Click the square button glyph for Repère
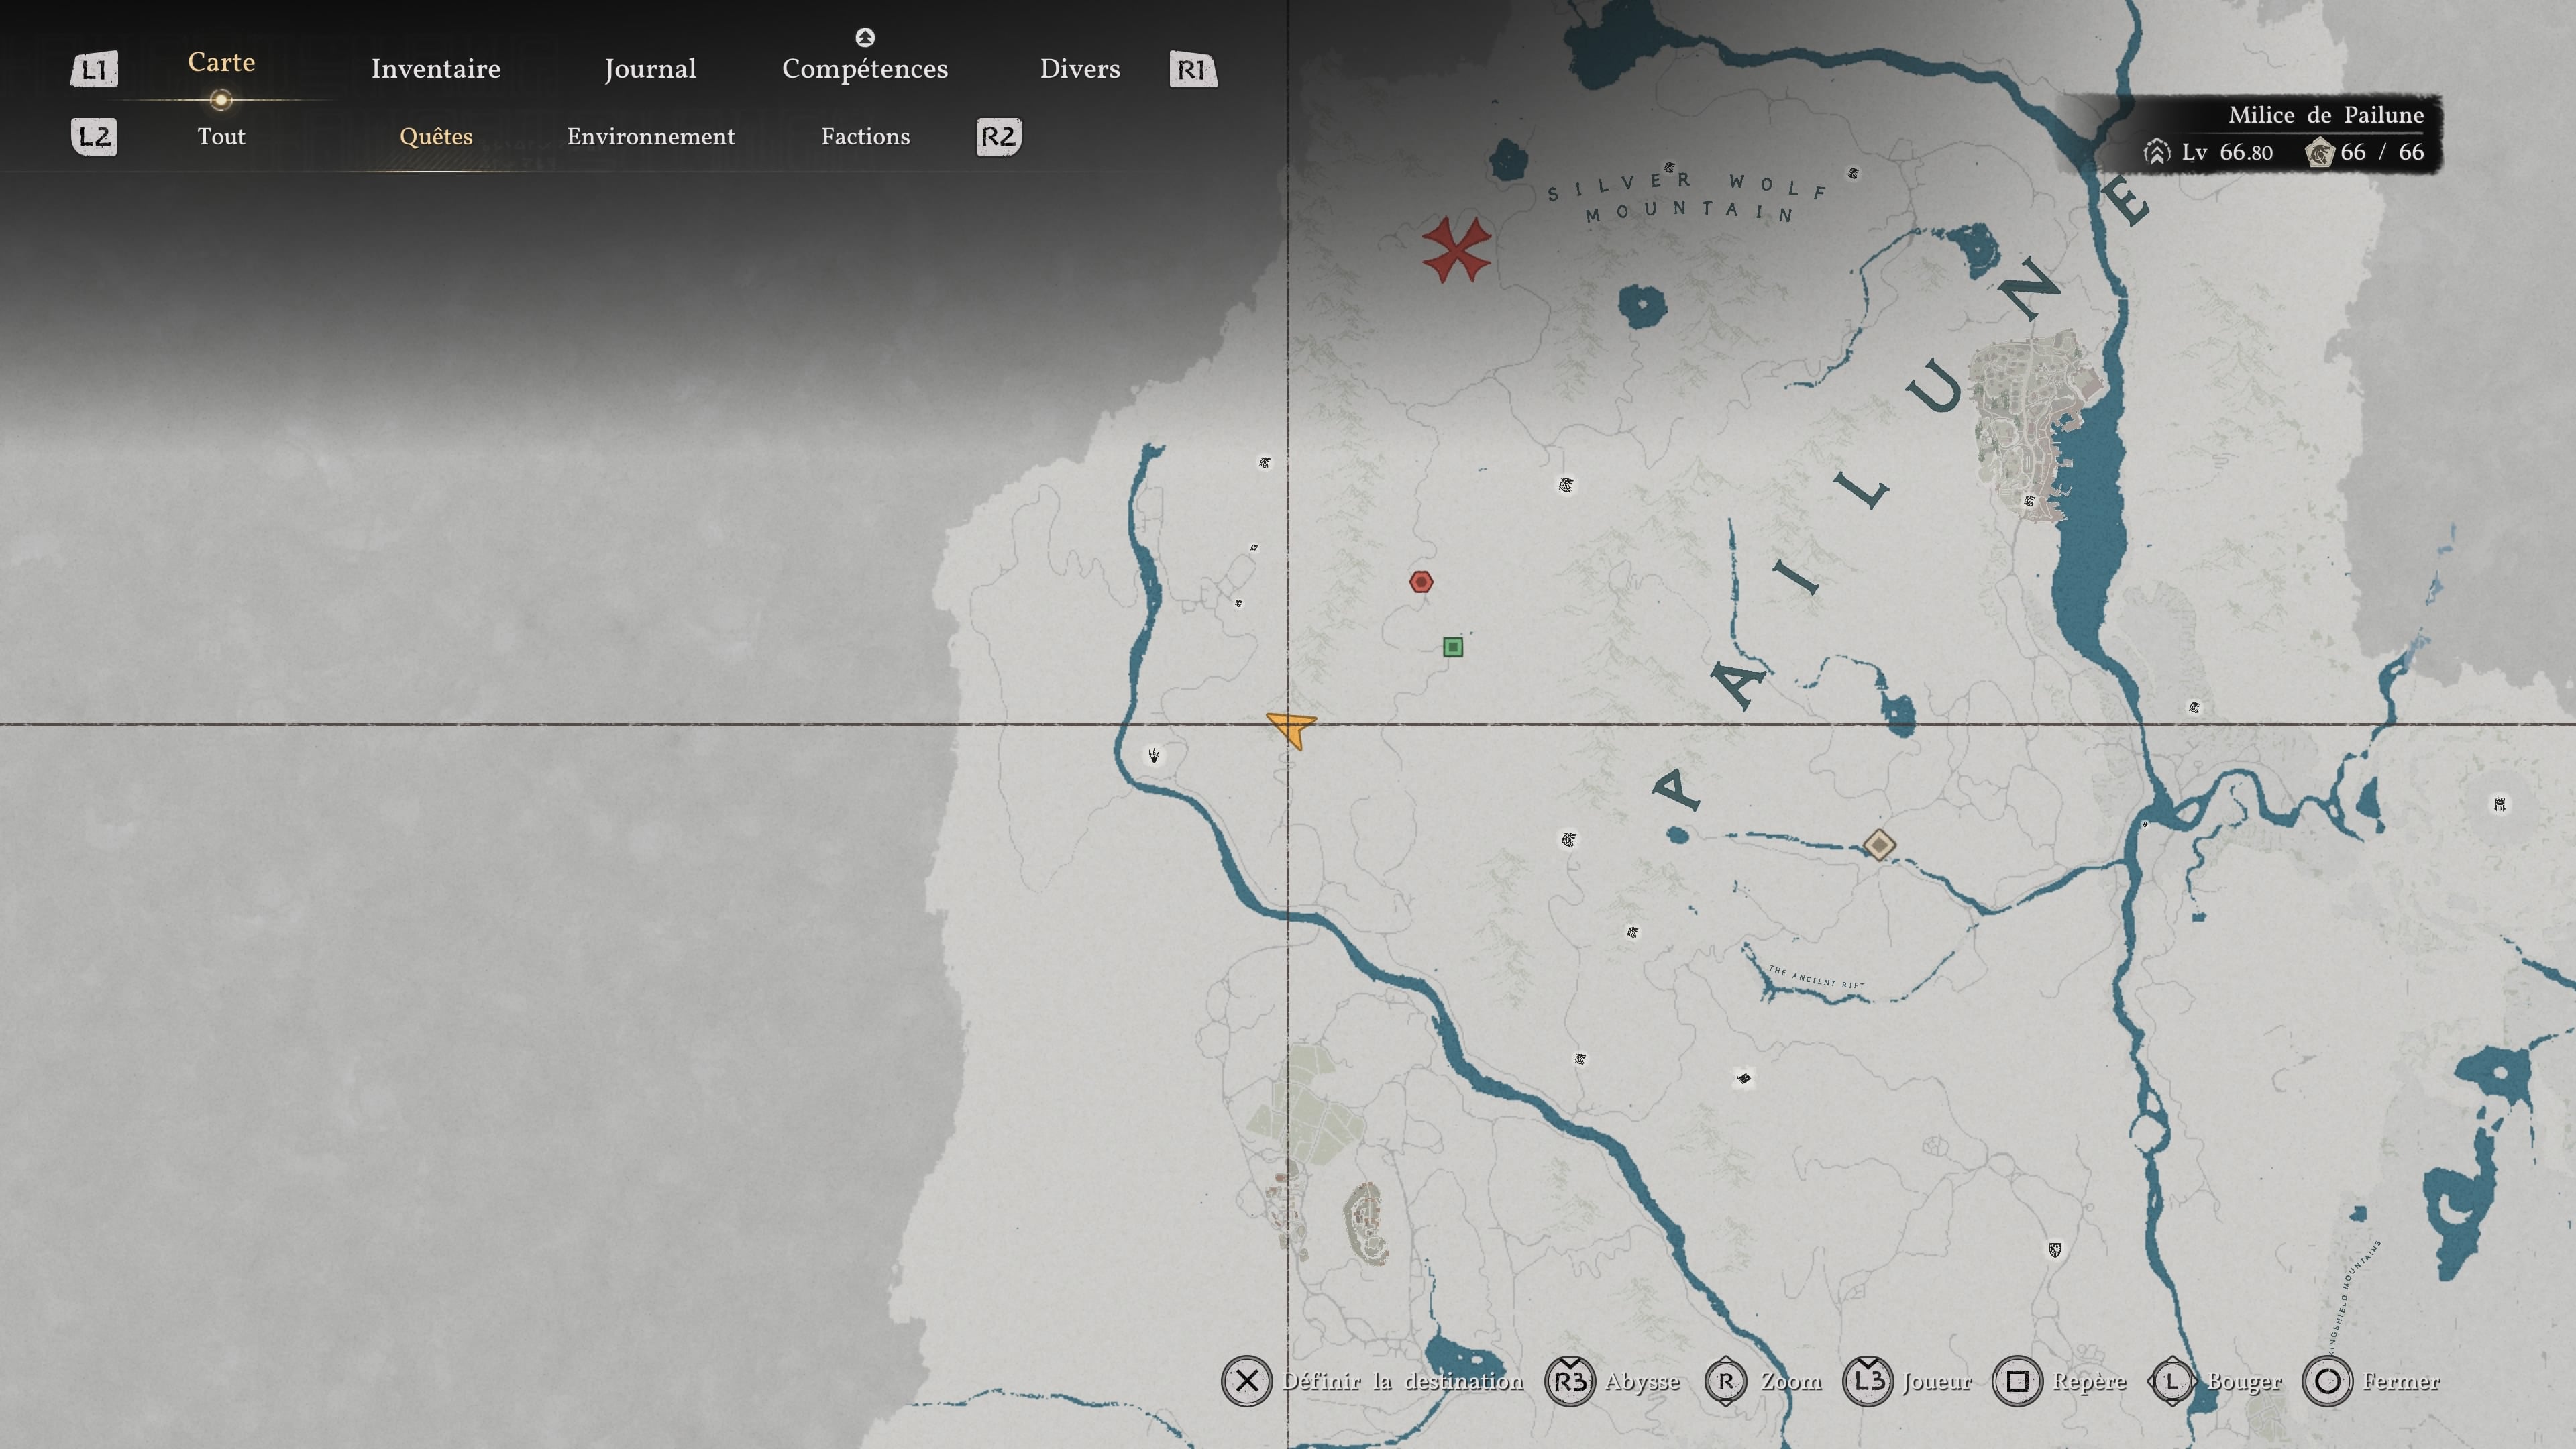Image resolution: width=2576 pixels, height=1449 pixels. pyautogui.click(x=2017, y=1381)
